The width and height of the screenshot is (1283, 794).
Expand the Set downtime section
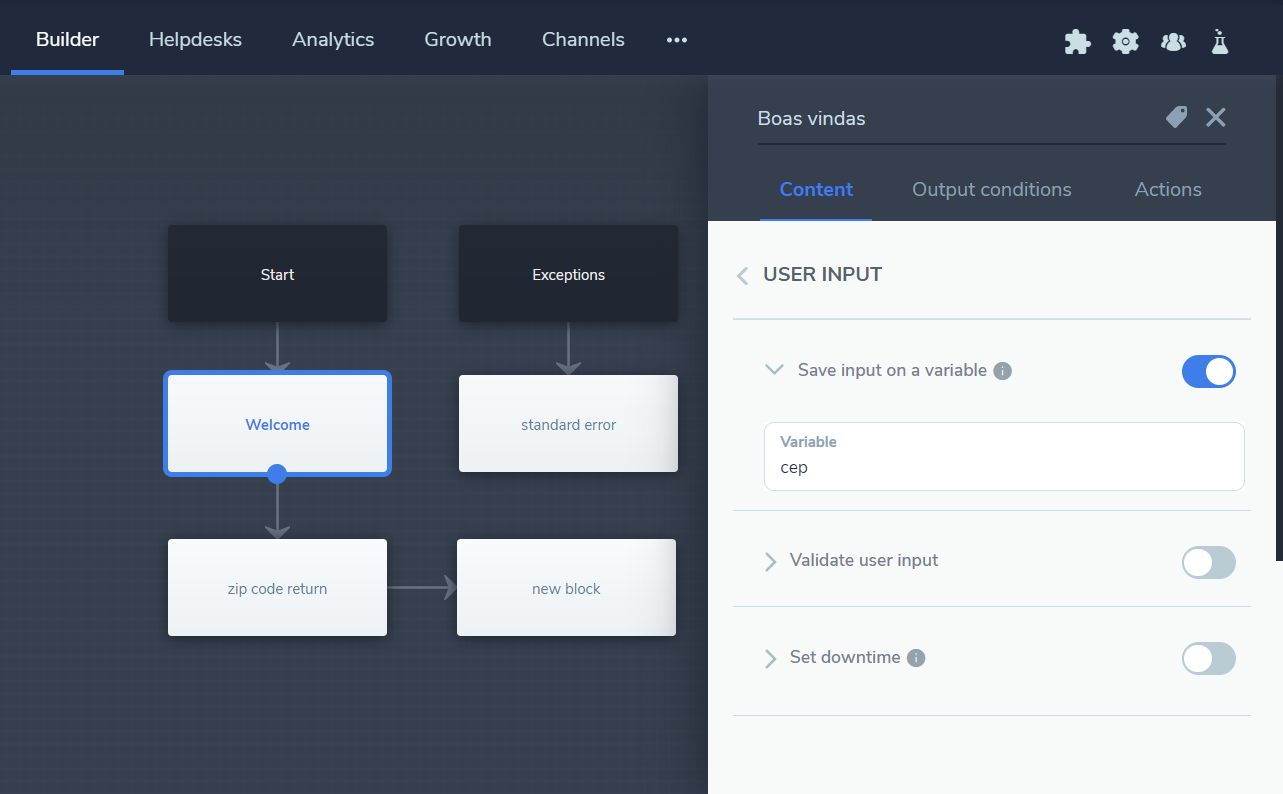click(x=770, y=658)
